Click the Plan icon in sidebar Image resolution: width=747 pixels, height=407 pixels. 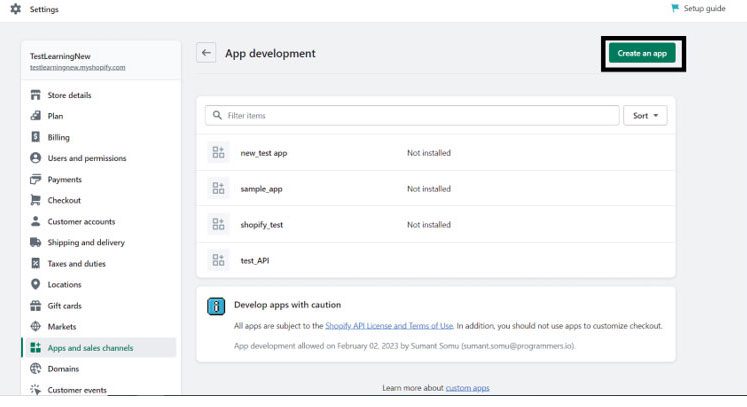(x=36, y=116)
